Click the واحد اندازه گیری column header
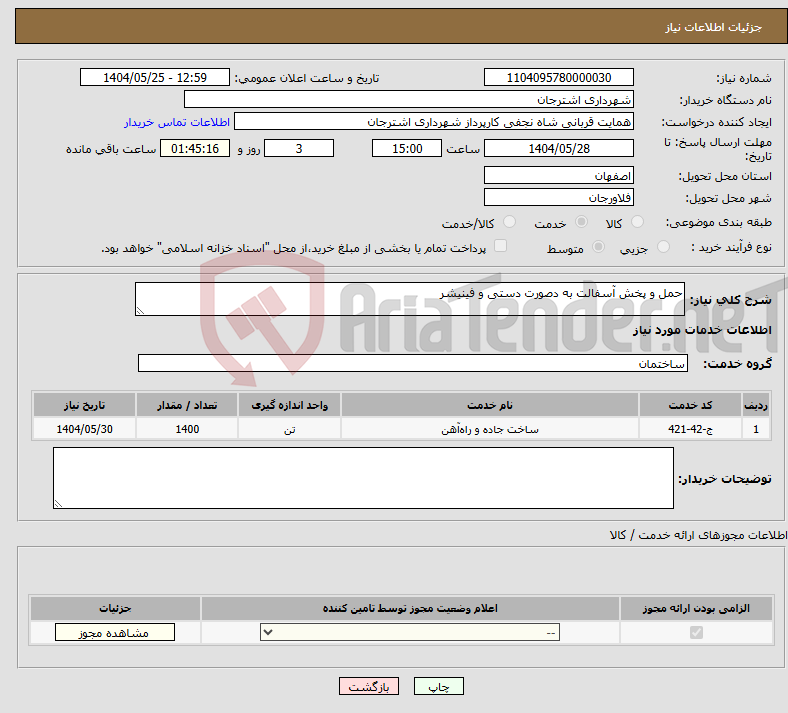Screen dimensions: 788x713 pyautogui.click(x=289, y=405)
